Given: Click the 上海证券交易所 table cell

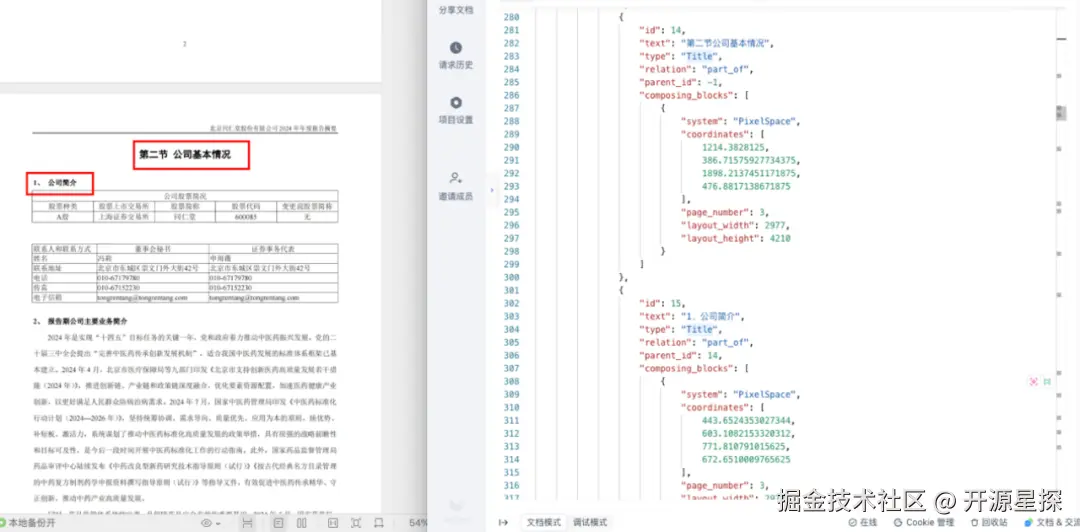Looking at the screenshot, I should (124, 216).
